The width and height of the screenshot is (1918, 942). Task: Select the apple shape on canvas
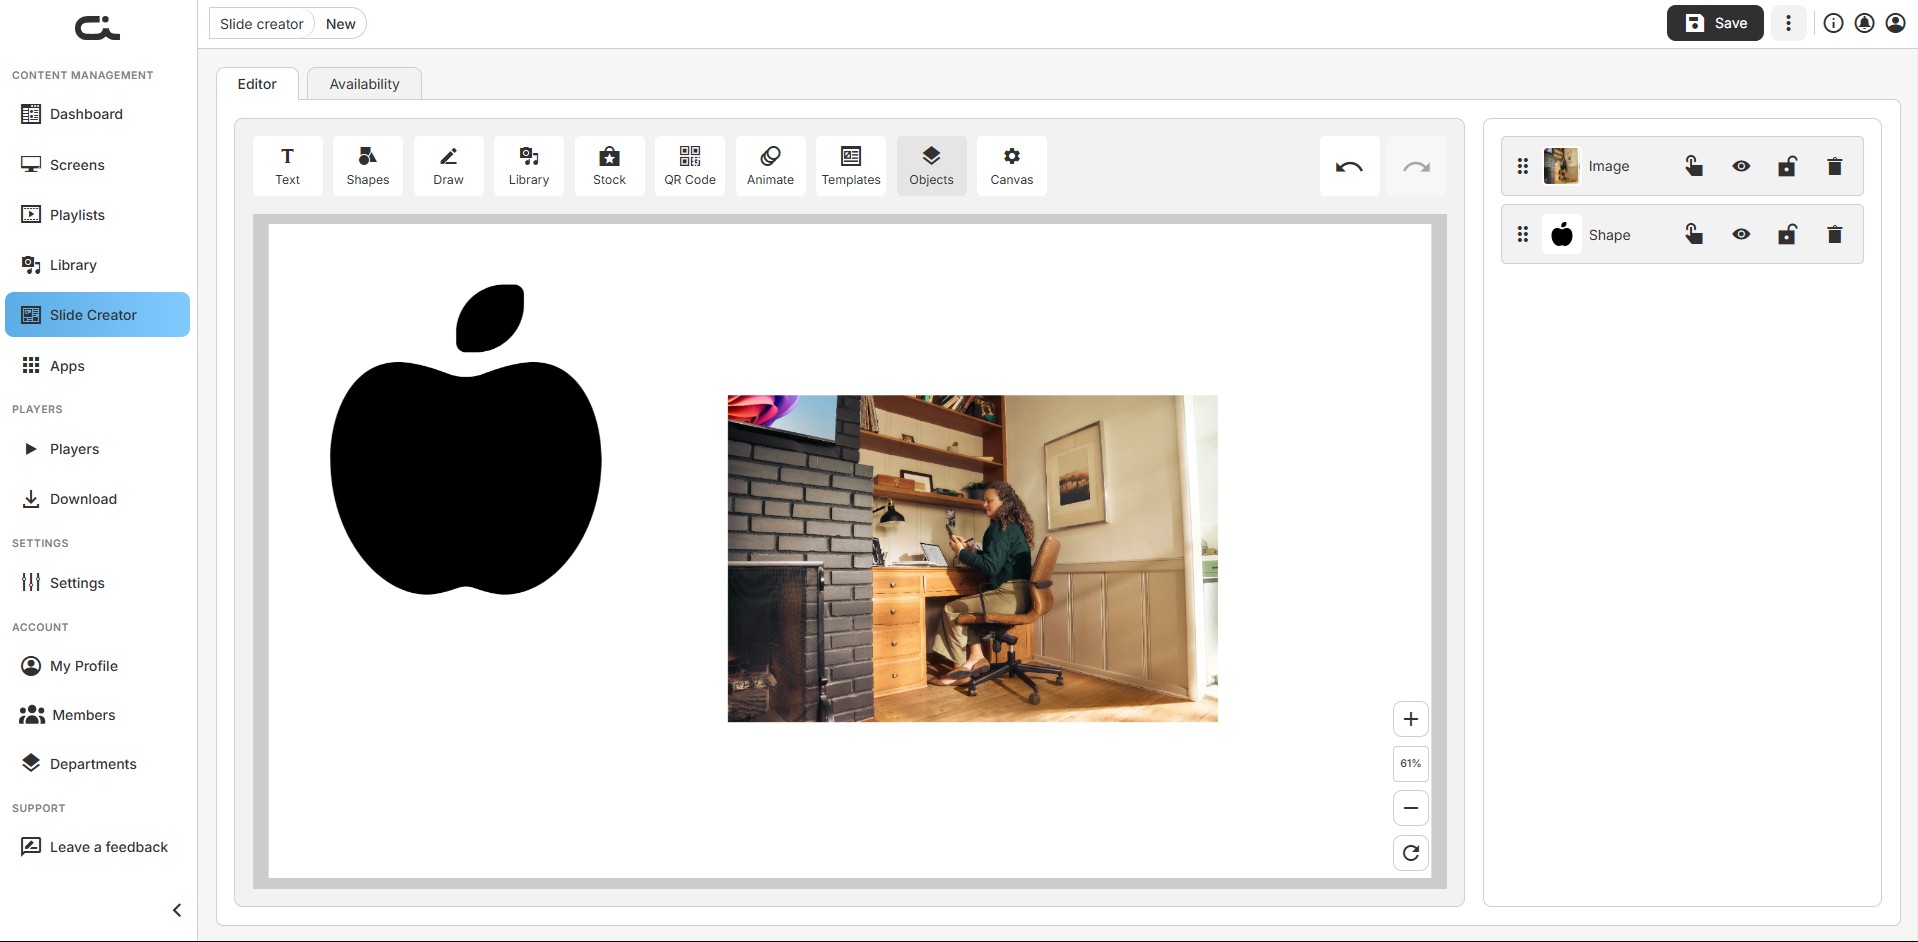click(466, 440)
